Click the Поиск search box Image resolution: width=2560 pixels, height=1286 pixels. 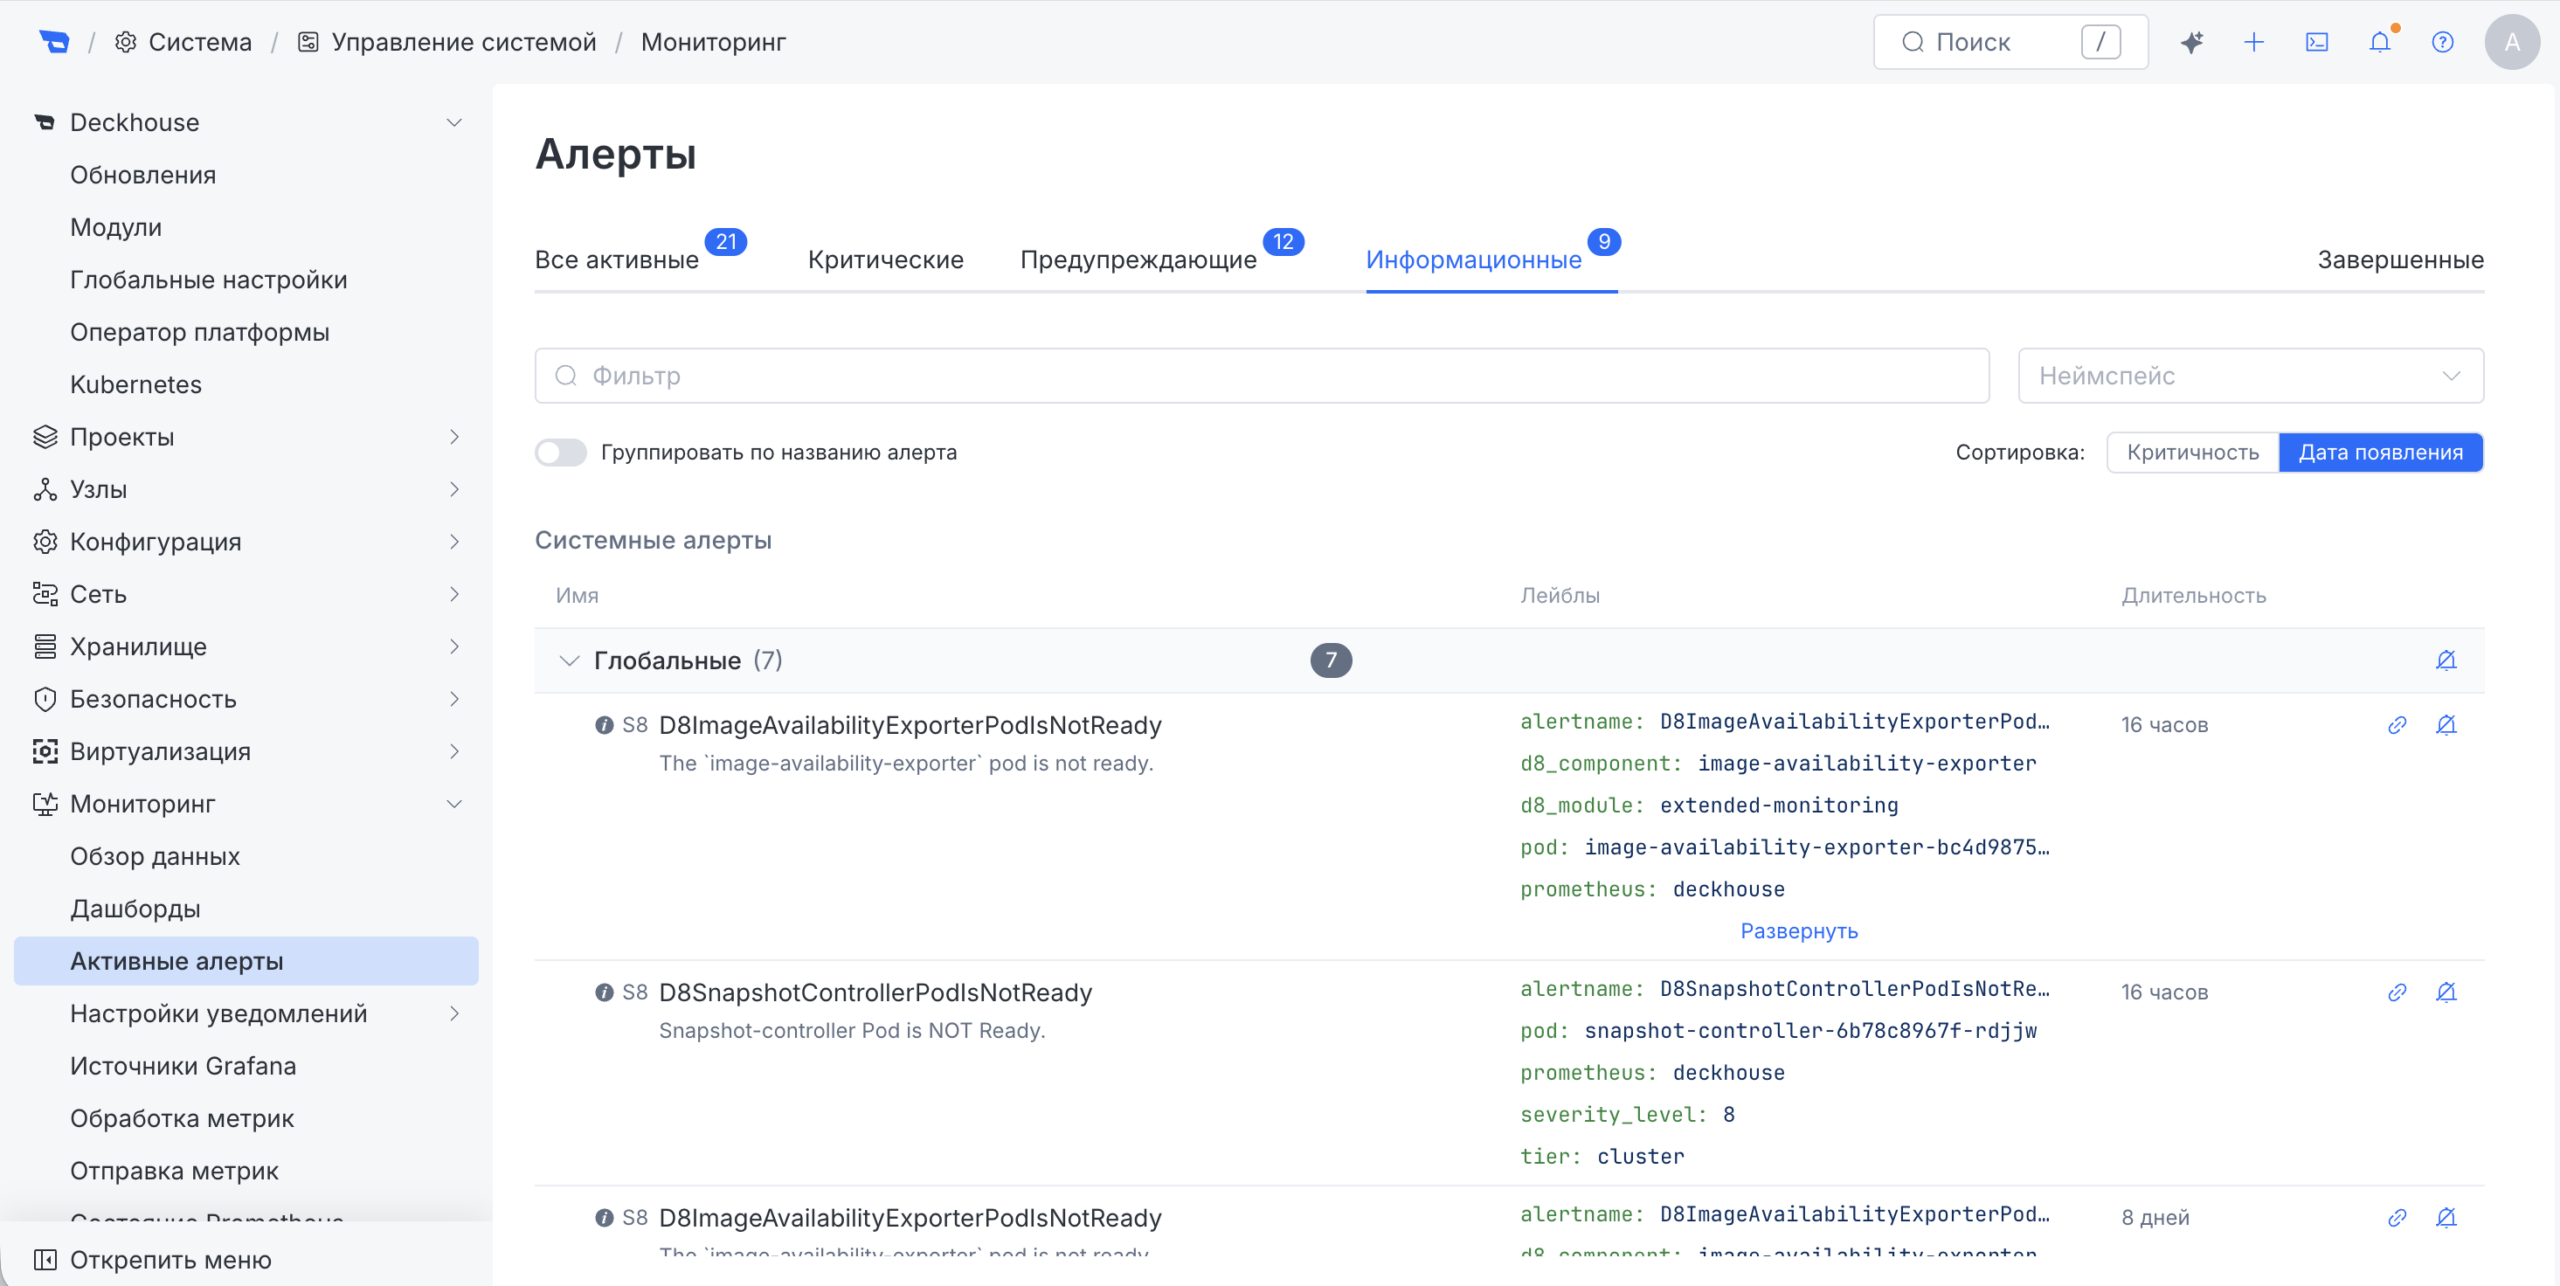coord(2011,42)
